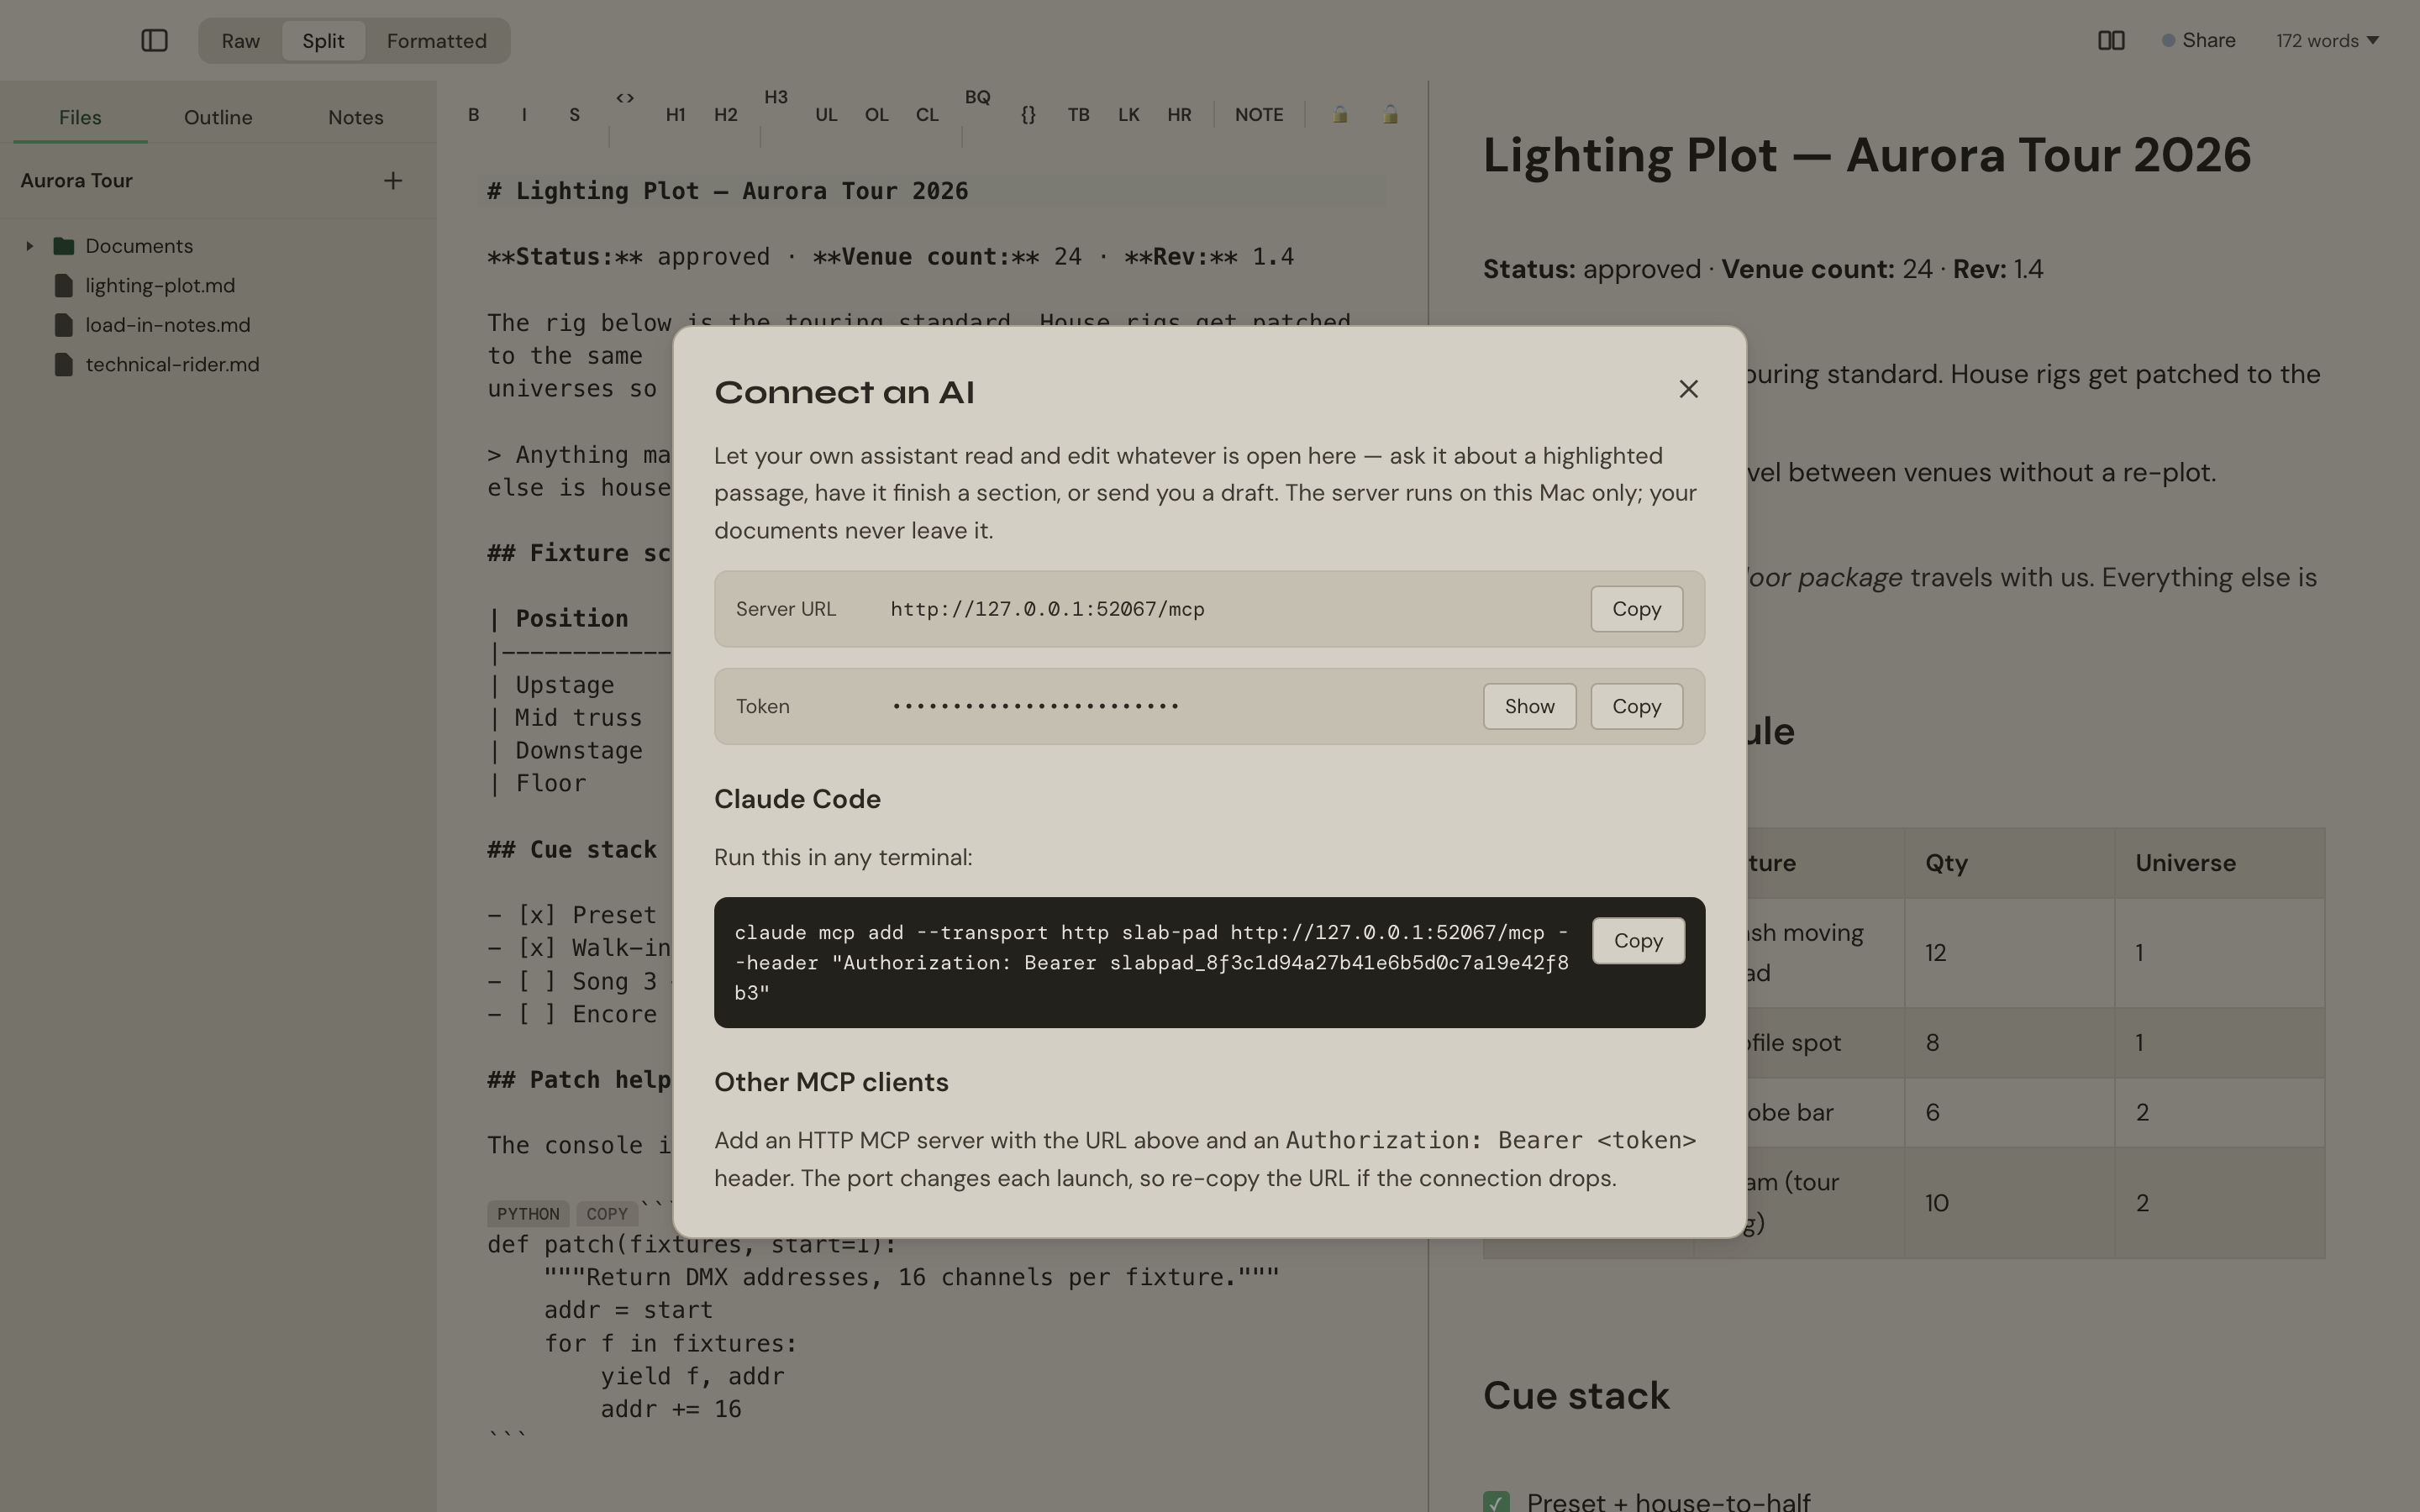Click the preview title 'Lighting Plot — Aurora Tour 2026'

click(x=1867, y=155)
